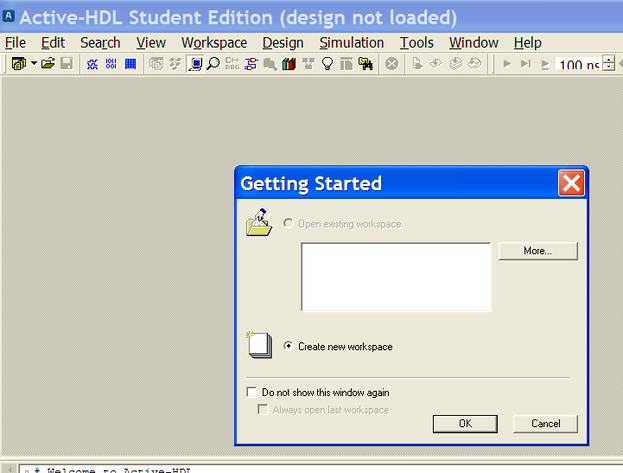623x473 pixels.
Task: Click the grayed structure icon left of the monitor icon
Action: coord(175,64)
